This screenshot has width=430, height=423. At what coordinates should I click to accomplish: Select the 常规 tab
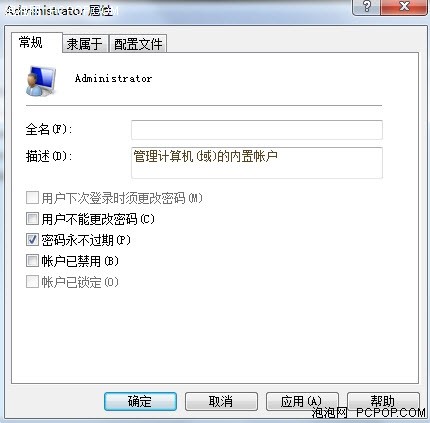coord(31,42)
